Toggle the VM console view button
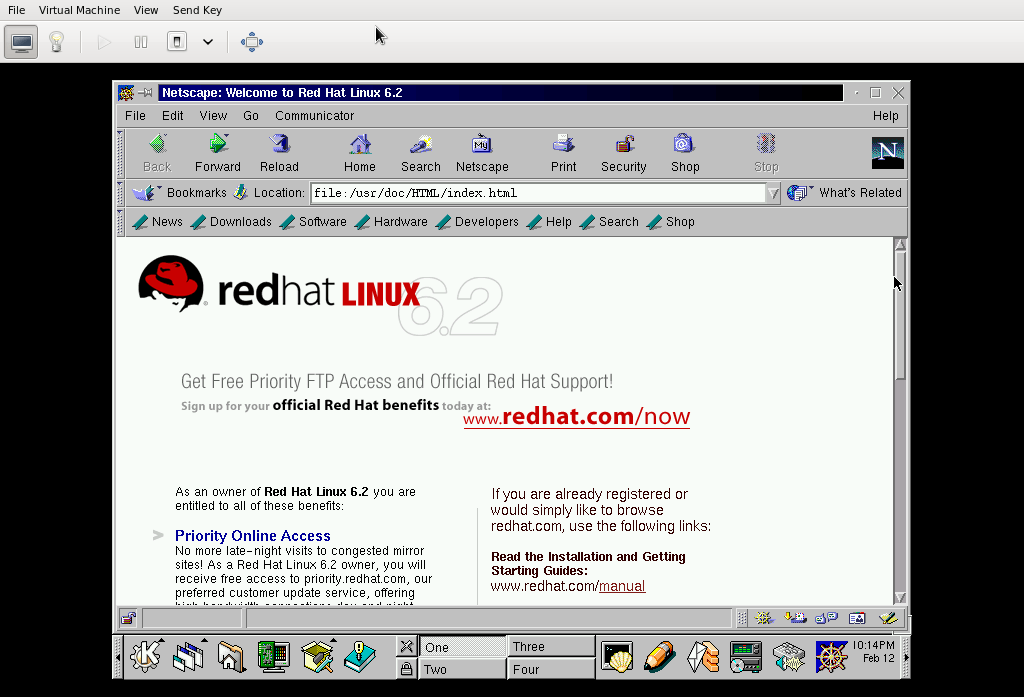This screenshot has width=1024, height=697. [x=21, y=42]
